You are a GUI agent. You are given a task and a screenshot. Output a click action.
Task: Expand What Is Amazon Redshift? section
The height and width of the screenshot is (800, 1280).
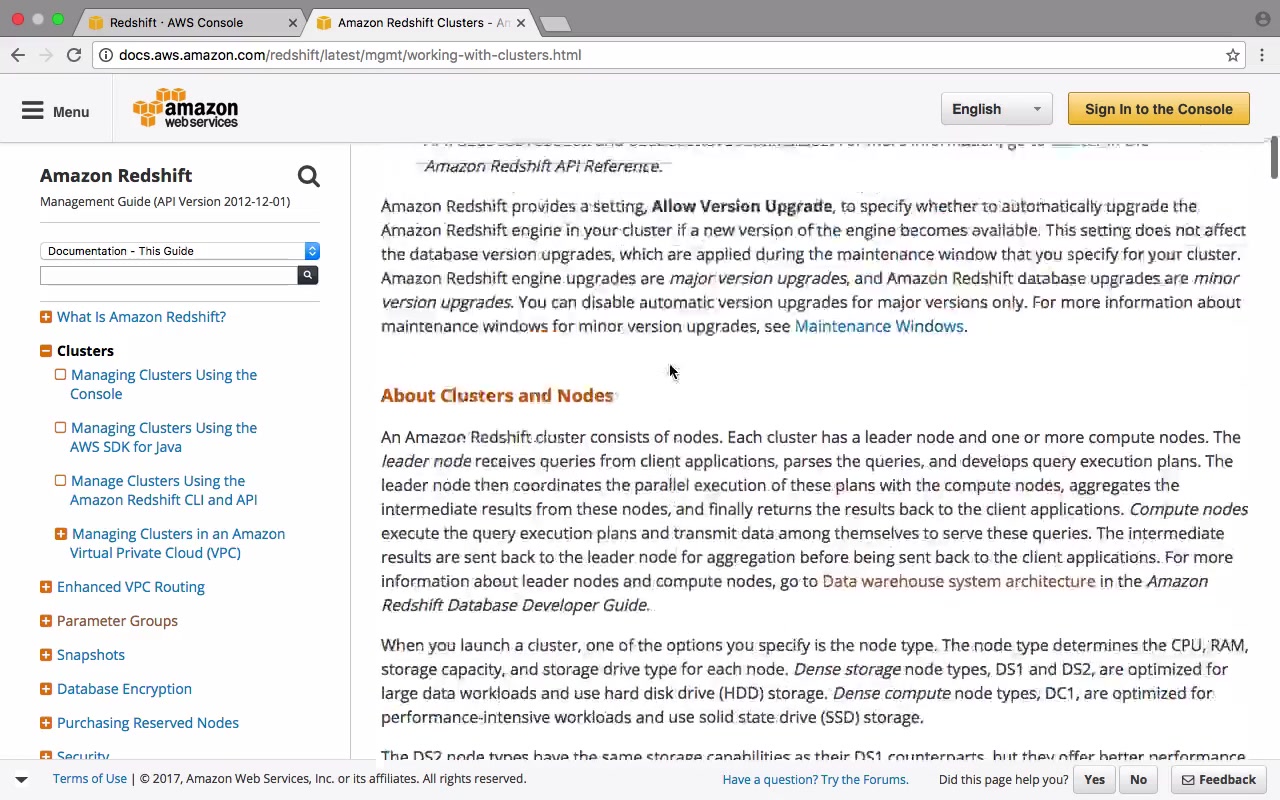click(x=46, y=317)
